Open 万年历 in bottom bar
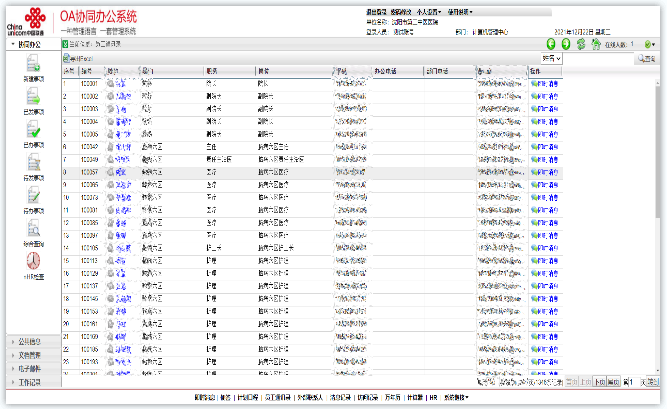This screenshot has height=409, width=667. pos(393,398)
